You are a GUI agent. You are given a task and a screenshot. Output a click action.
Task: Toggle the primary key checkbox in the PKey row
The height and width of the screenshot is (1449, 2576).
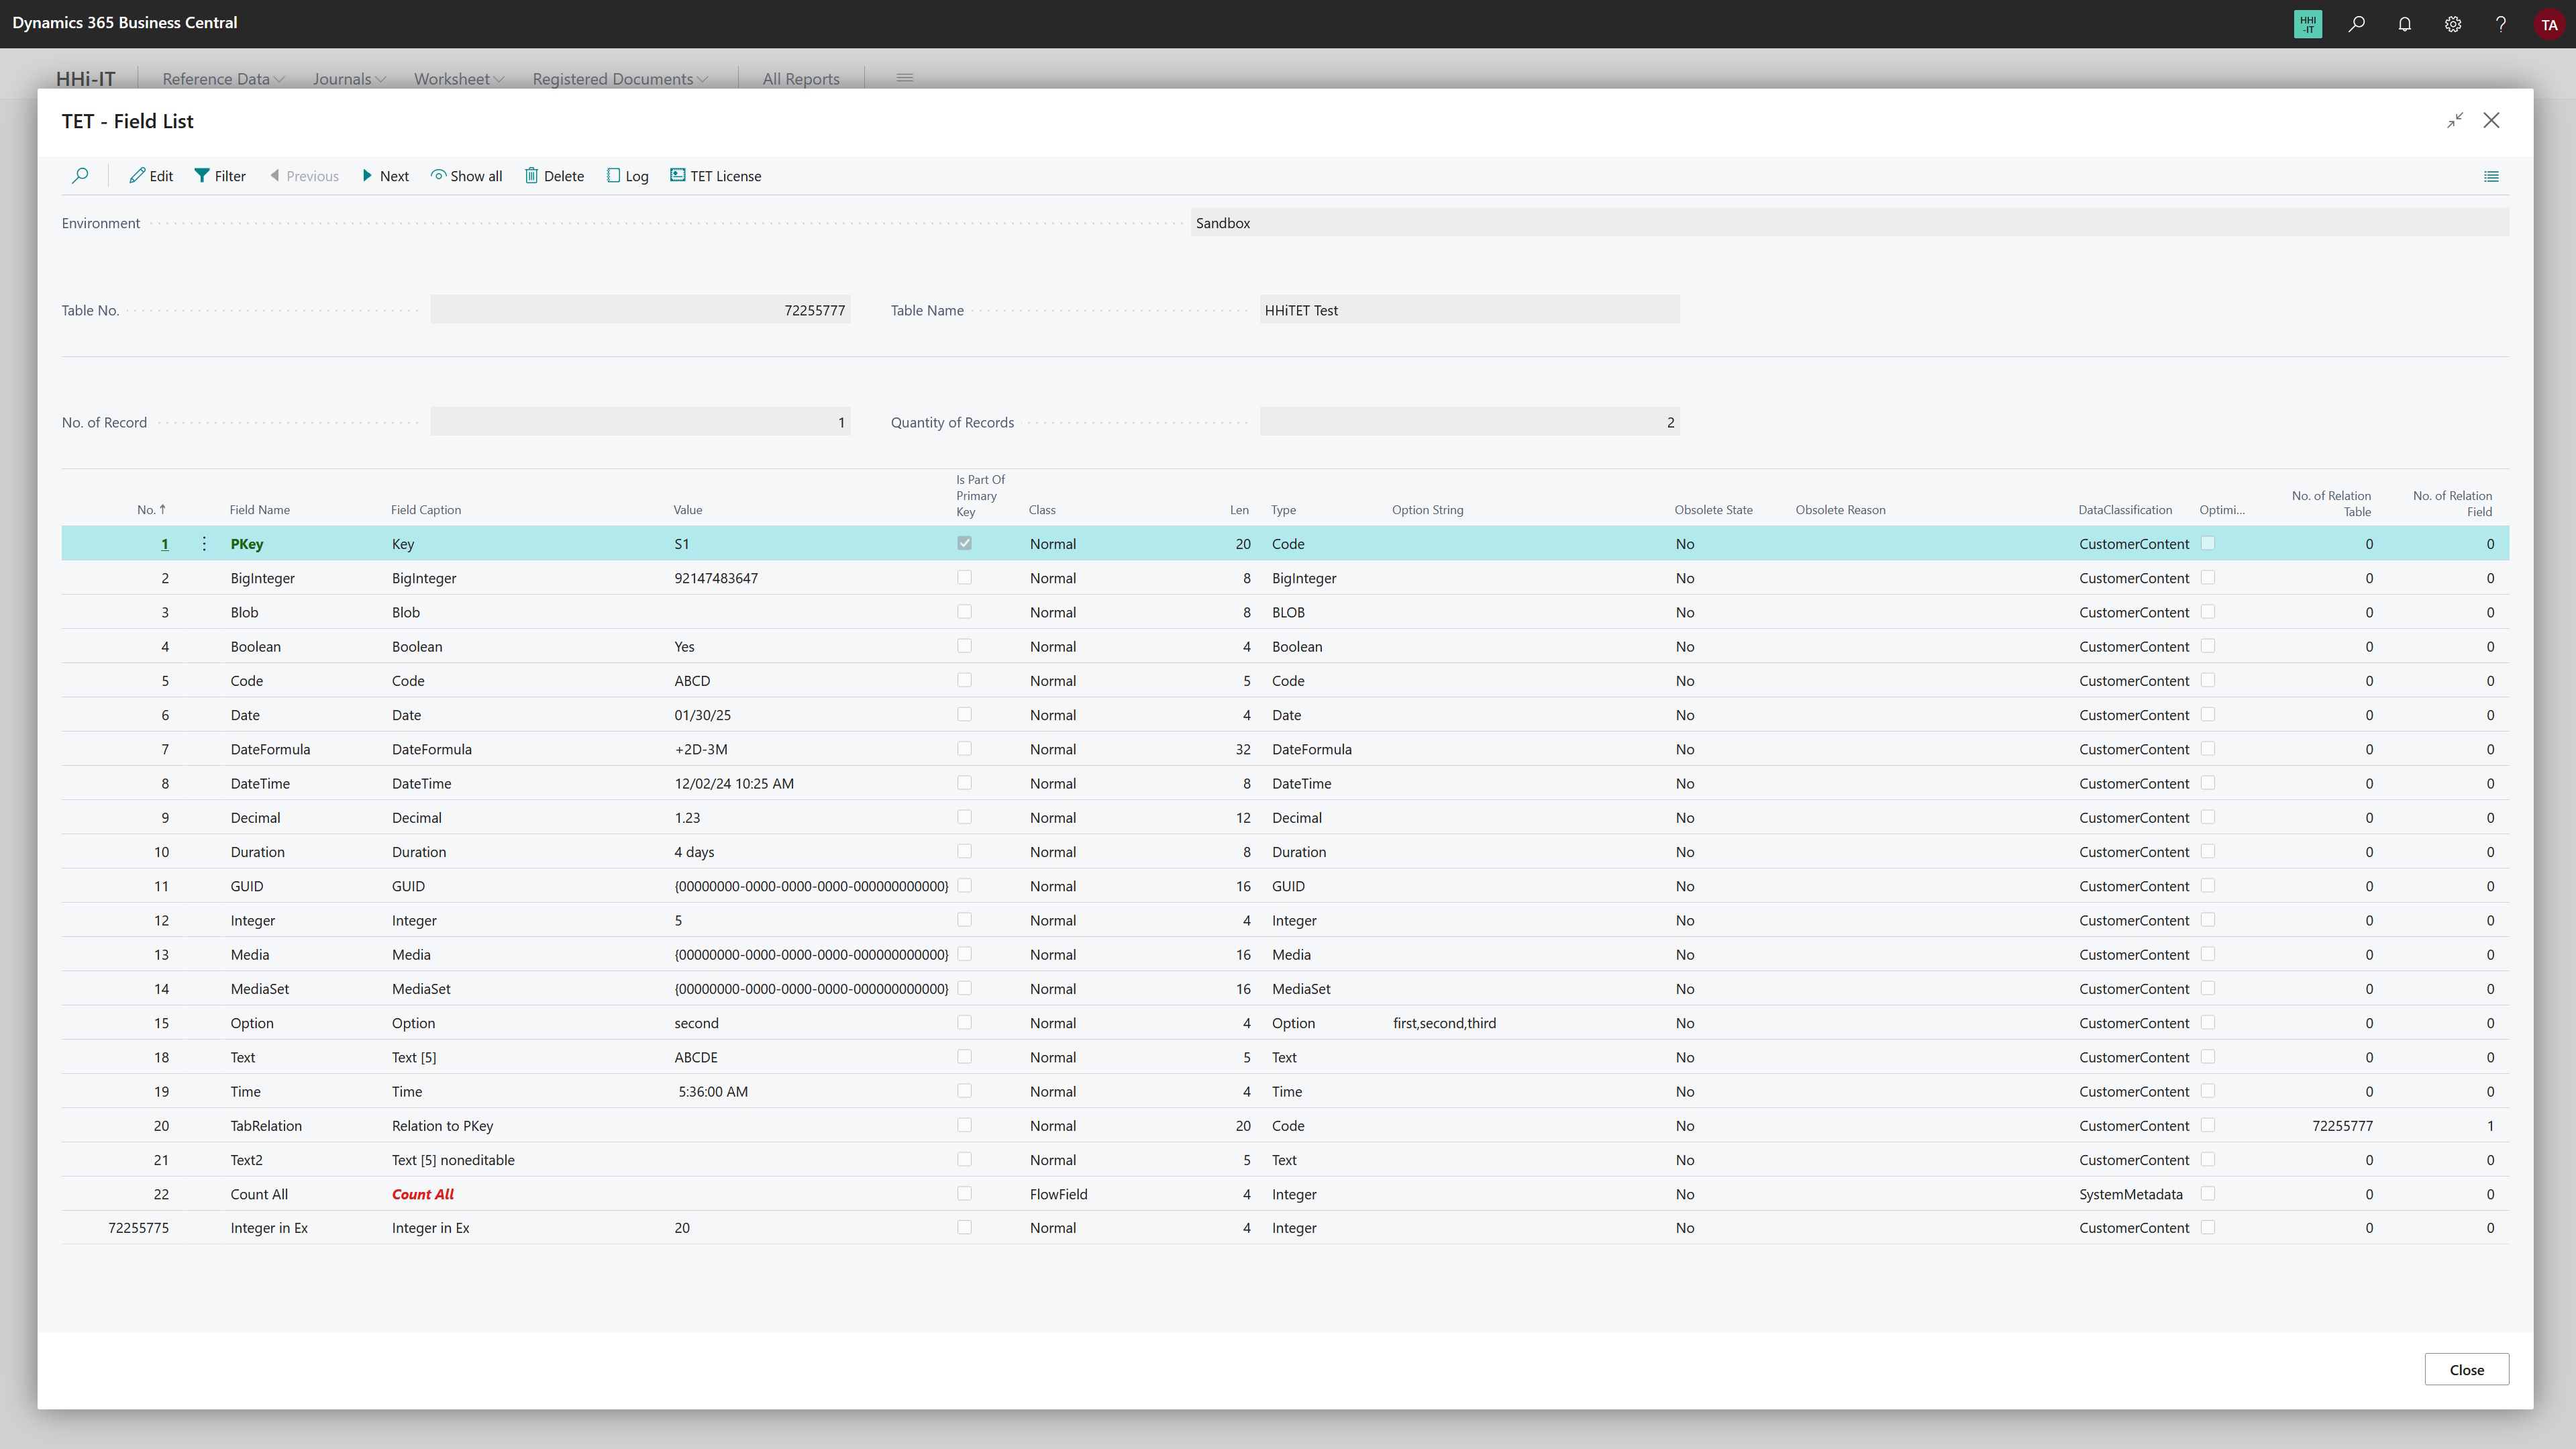pos(964,544)
